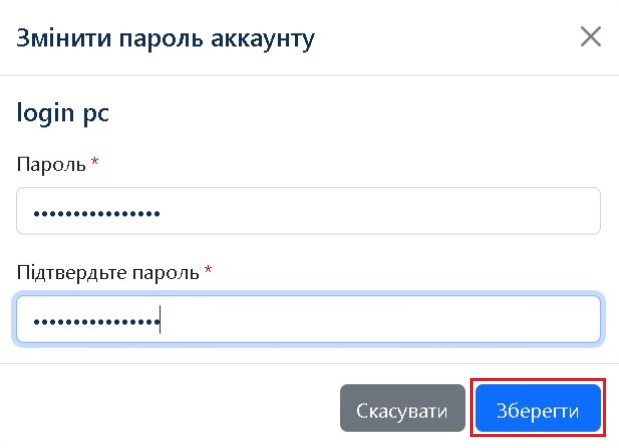Click masked dots in the confirmation field
Image resolution: width=619 pixels, height=448 pixels.
(x=96, y=321)
